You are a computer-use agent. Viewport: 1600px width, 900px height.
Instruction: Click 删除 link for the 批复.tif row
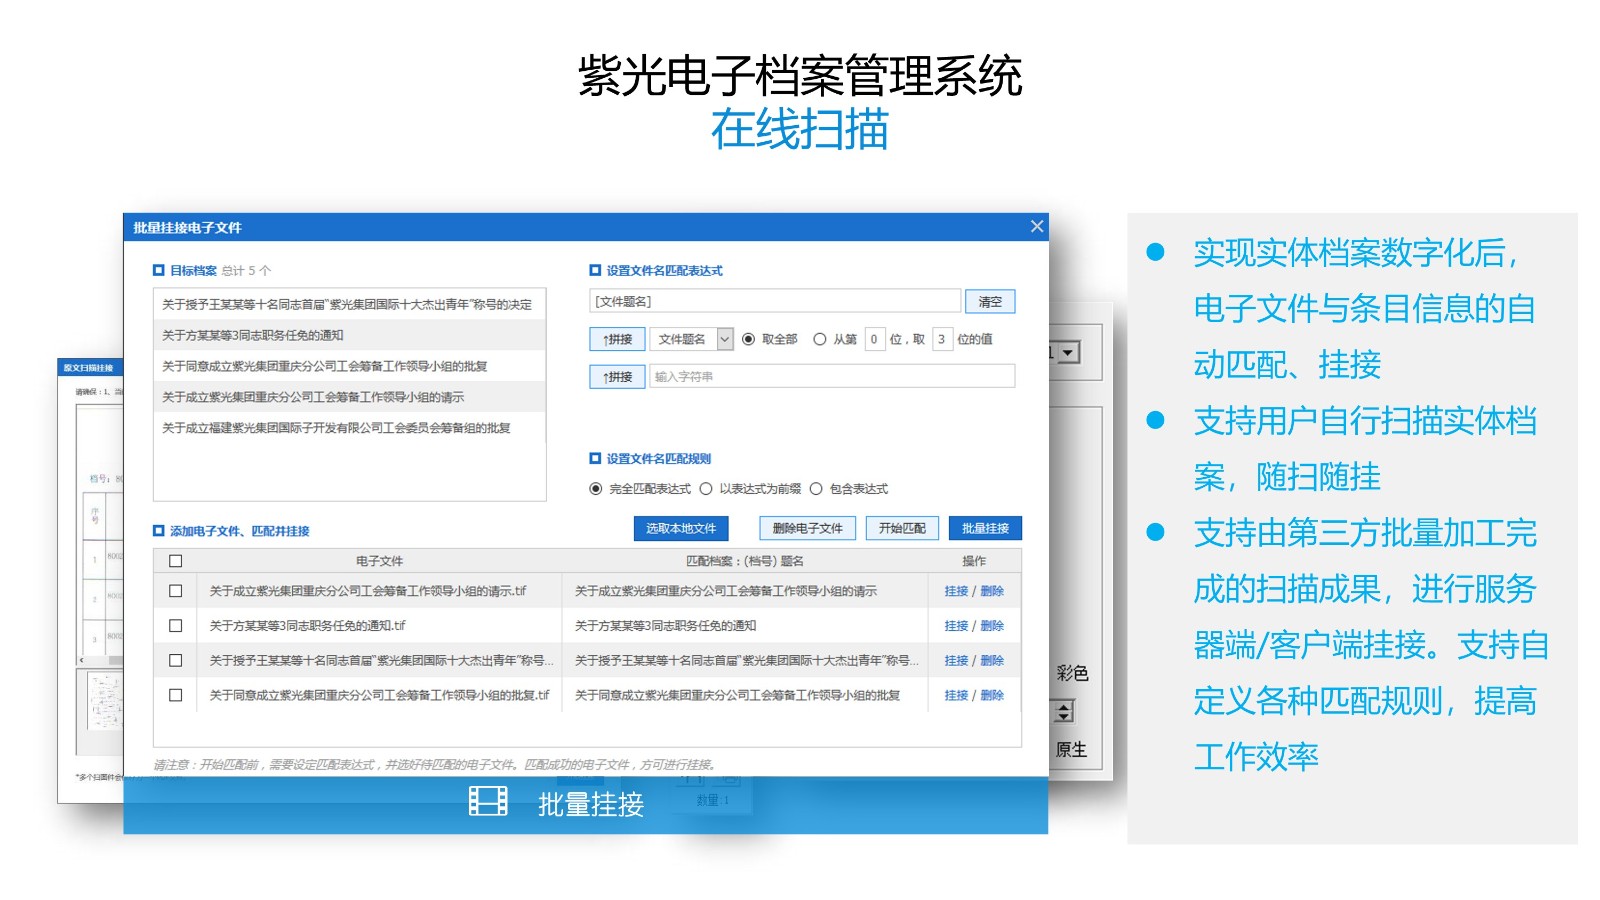point(992,695)
